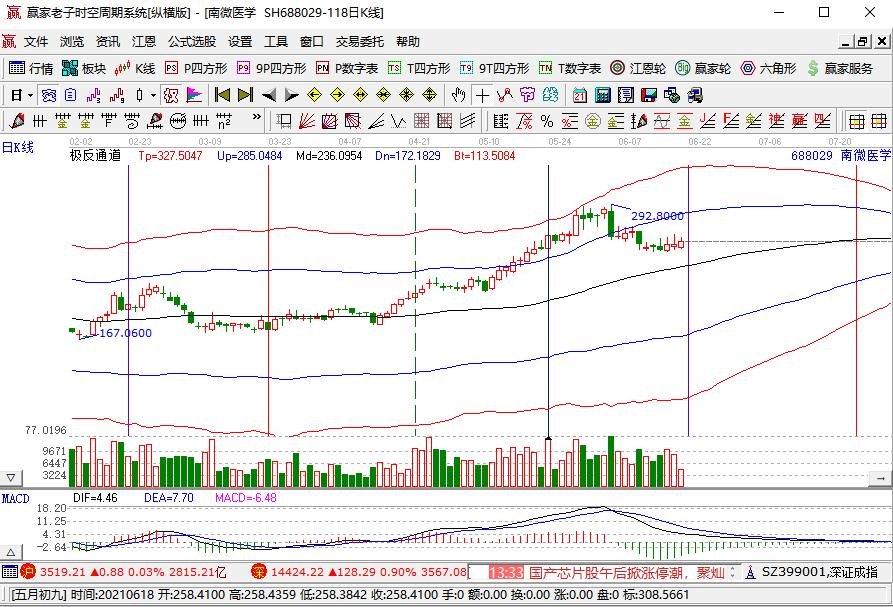Expand the candlestick type dropdown arrow
This screenshot has width=893, height=607.
153,95
